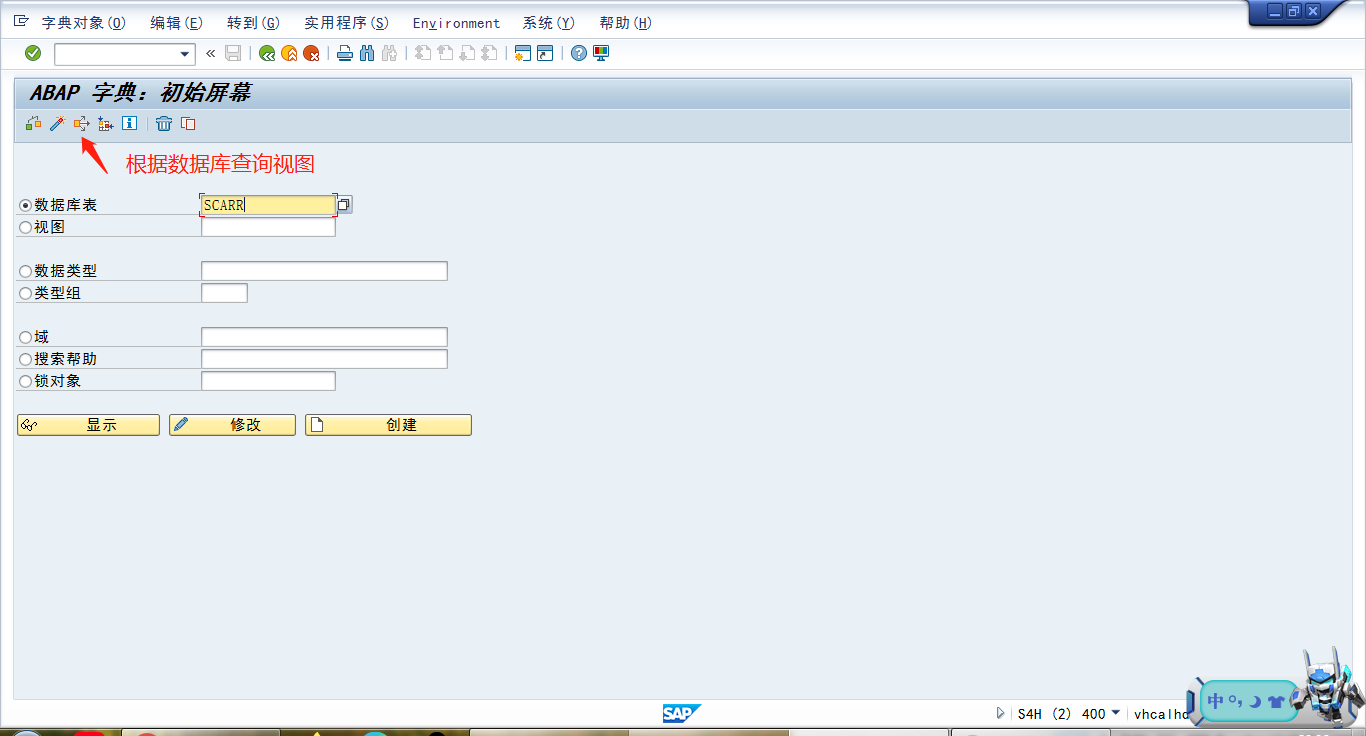Open the 转到(G) menu
The height and width of the screenshot is (736, 1366).
click(x=253, y=23)
